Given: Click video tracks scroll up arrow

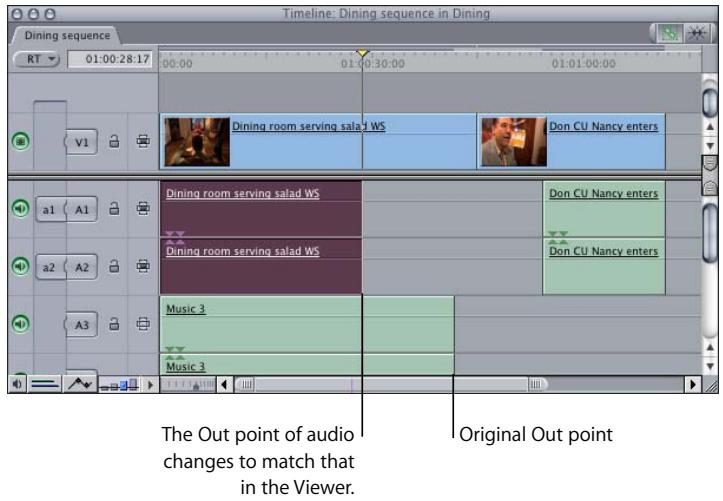Looking at the screenshot, I should 710,127.
